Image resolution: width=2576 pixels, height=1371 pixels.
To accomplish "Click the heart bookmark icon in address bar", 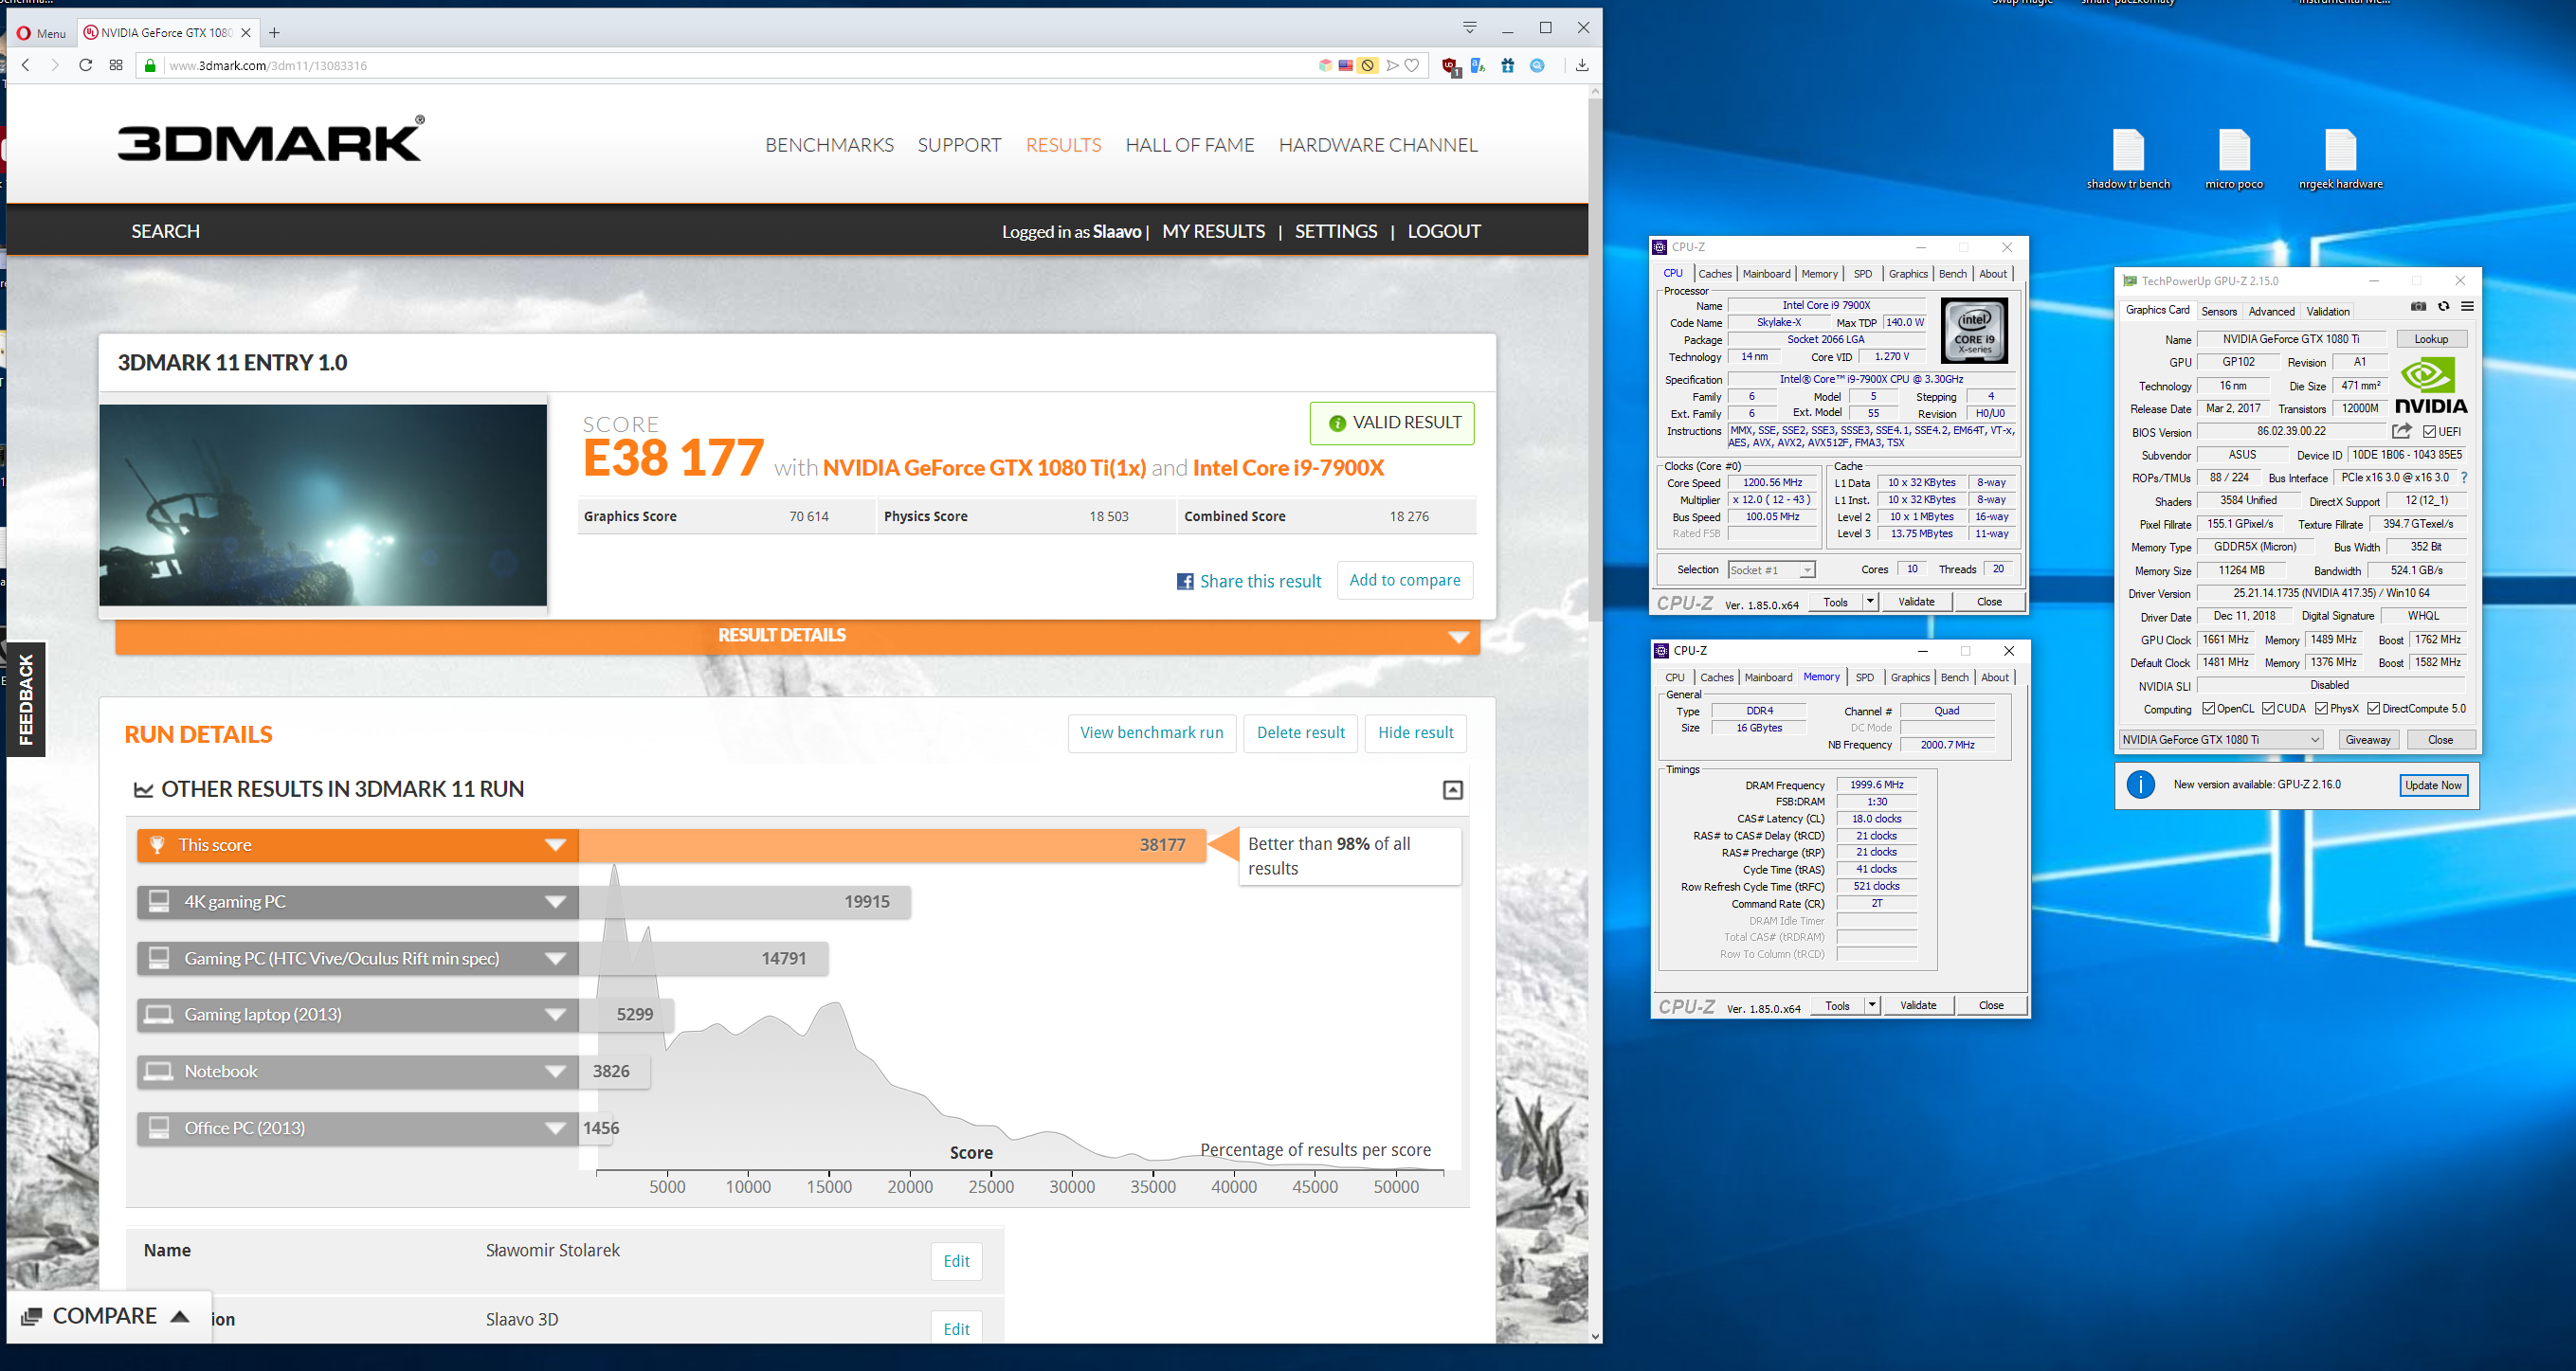I will [x=1412, y=66].
